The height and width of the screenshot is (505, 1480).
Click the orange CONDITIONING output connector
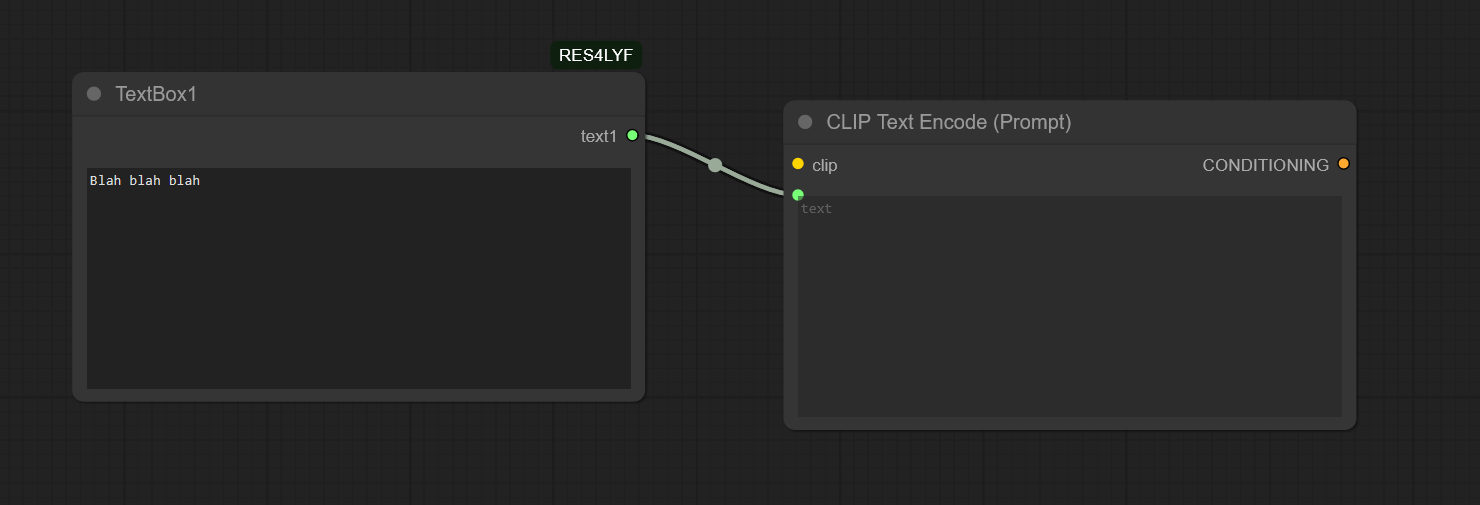pos(1343,164)
